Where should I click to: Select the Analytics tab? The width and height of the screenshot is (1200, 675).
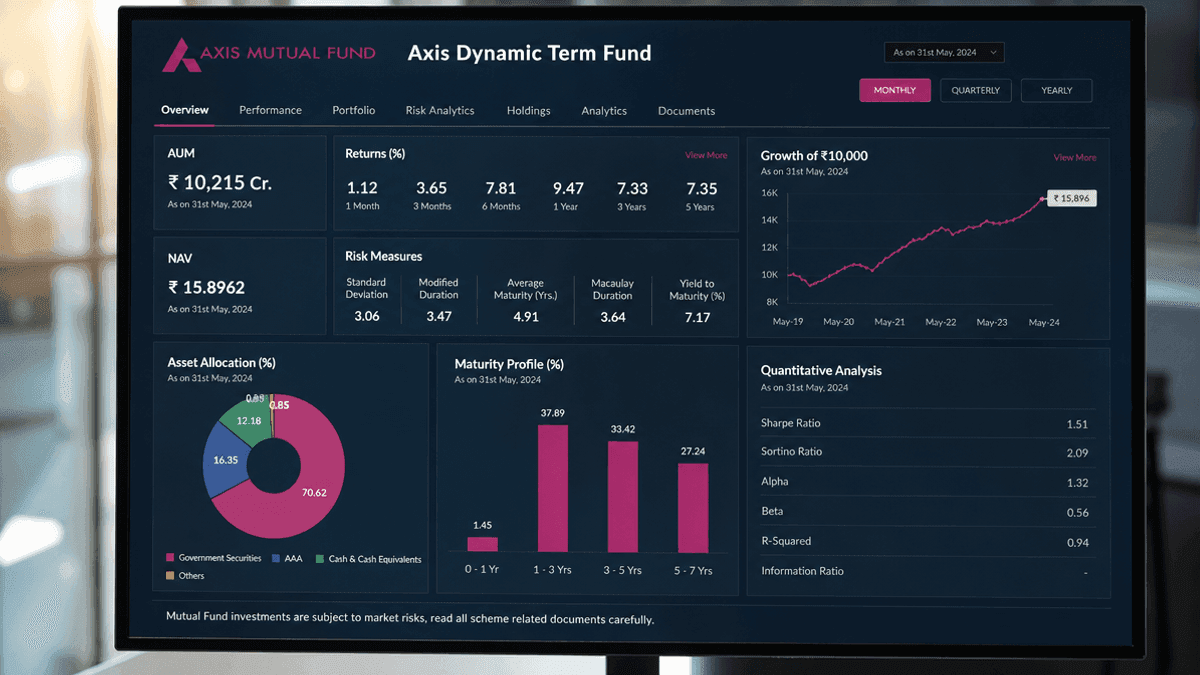(x=604, y=111)
